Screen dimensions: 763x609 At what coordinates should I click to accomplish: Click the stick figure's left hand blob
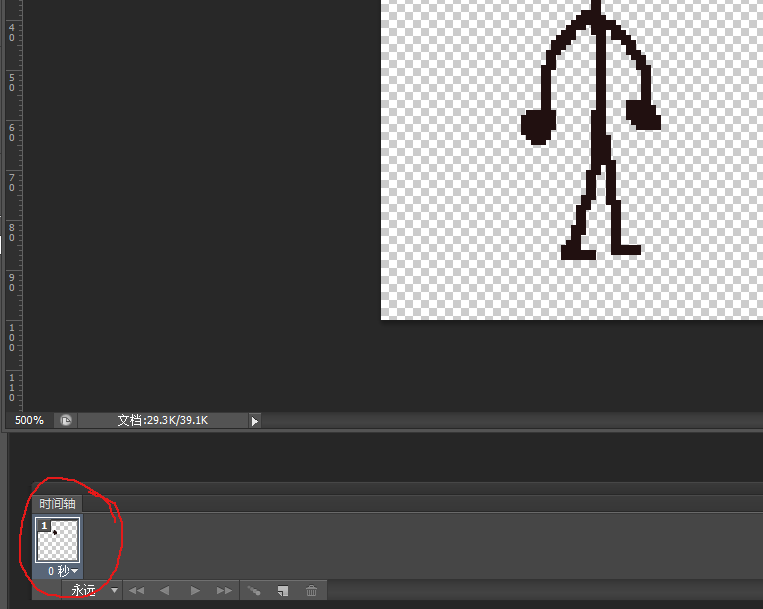[x=539, y=126]
